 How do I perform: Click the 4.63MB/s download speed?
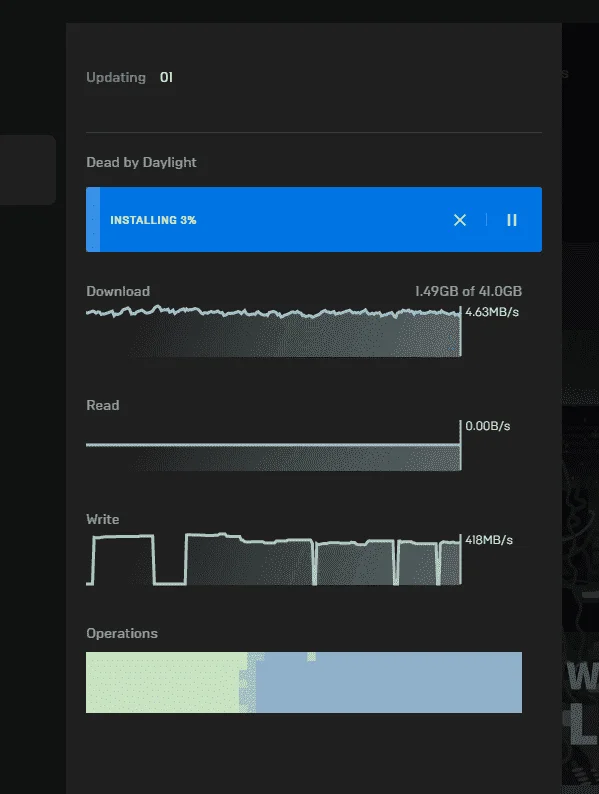click(x=492, y=312)
